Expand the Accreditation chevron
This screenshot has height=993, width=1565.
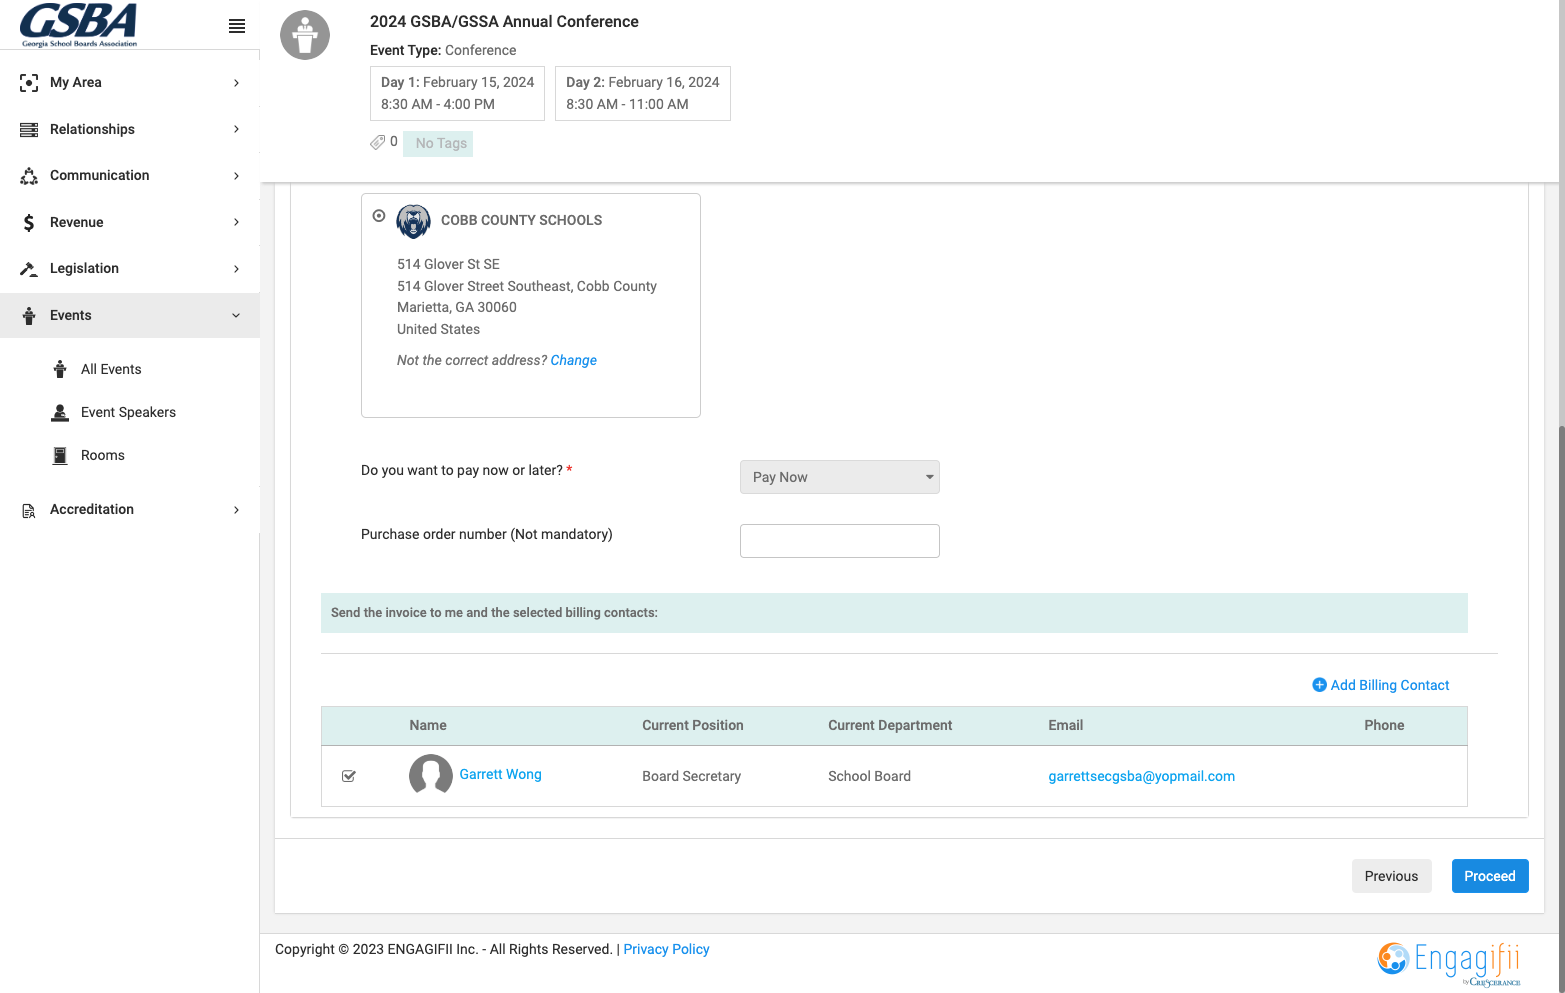pyautogui.click(x=236, y=510)
